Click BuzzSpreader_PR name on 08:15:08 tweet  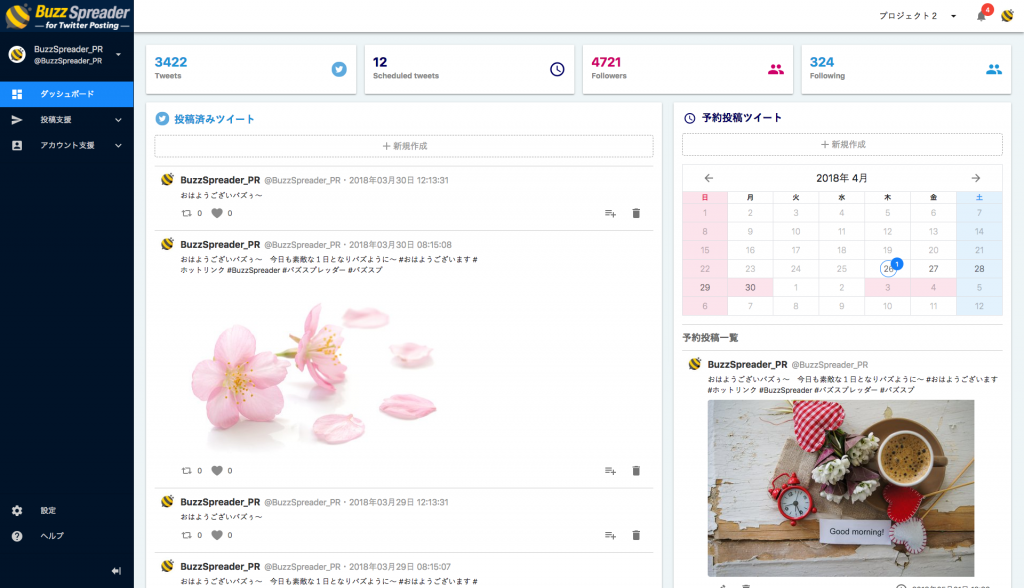pyautogui.click(x=220, y=244)
